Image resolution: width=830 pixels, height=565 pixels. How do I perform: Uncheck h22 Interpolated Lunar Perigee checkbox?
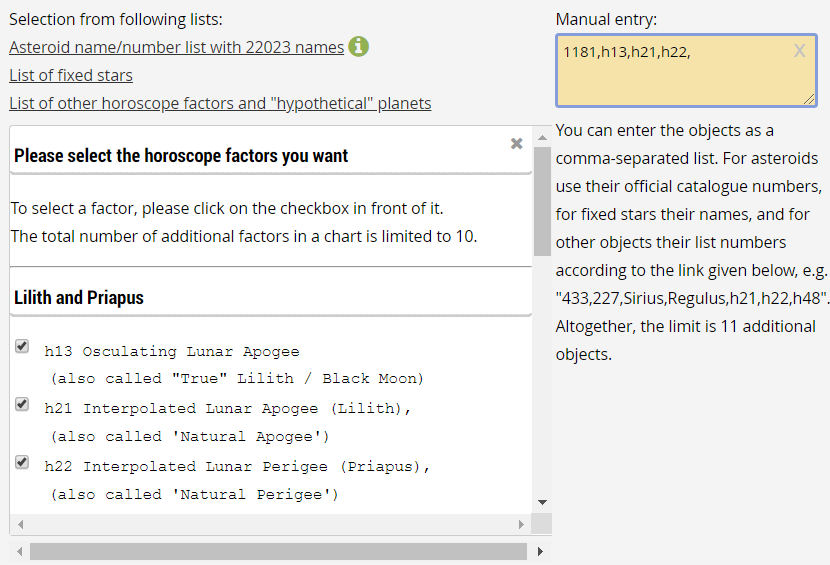(x=22, y=462)
